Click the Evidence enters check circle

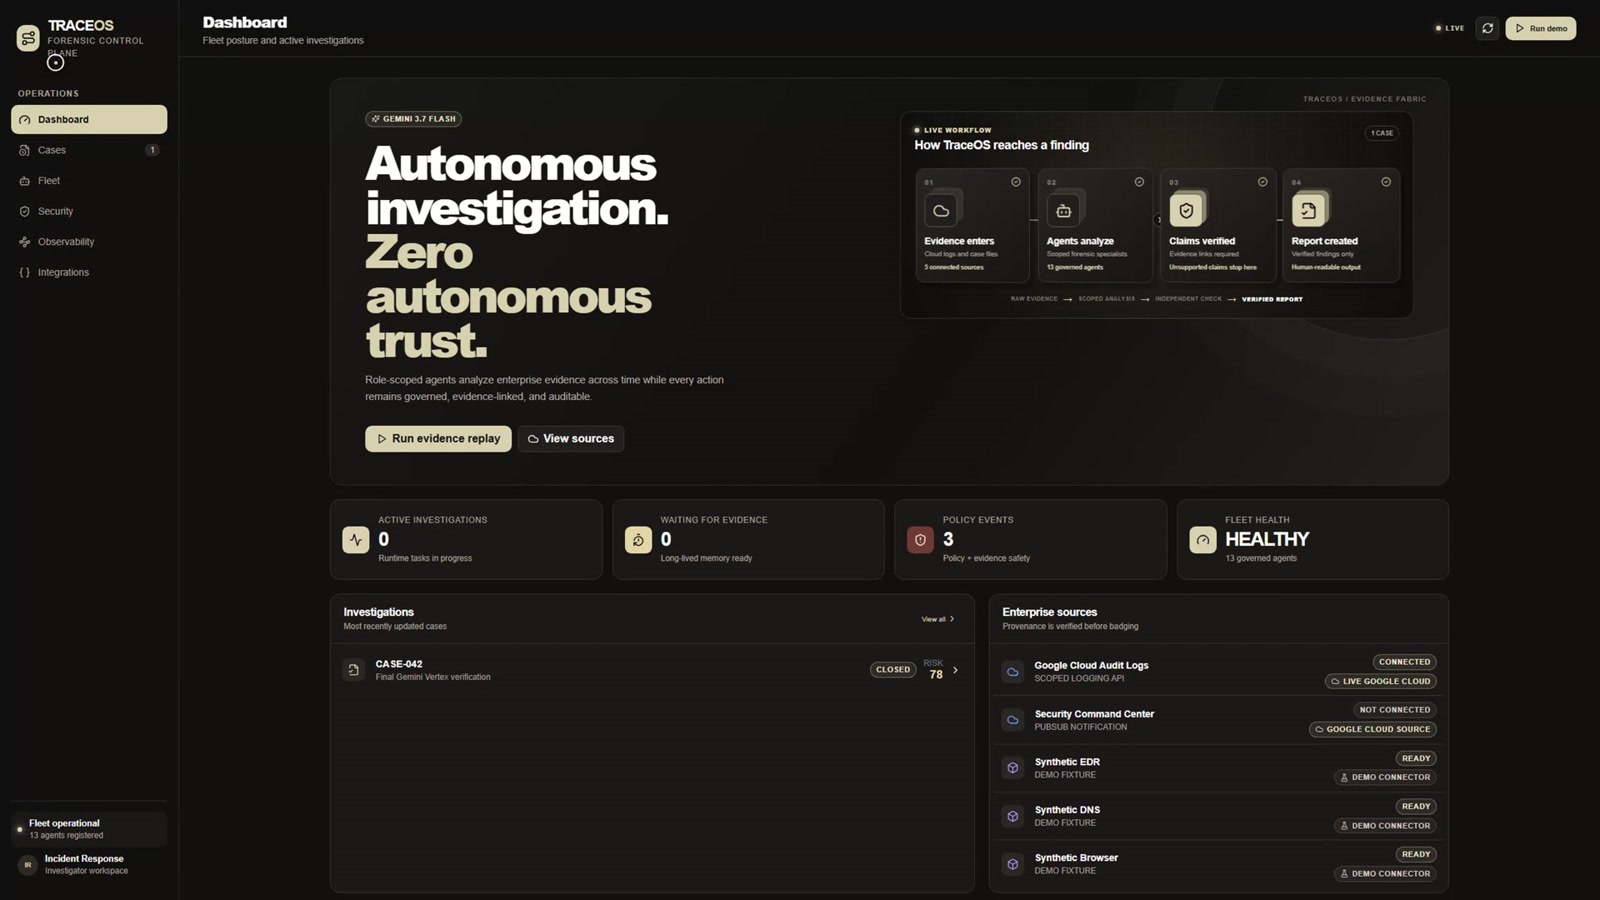tap(1016, 182)
